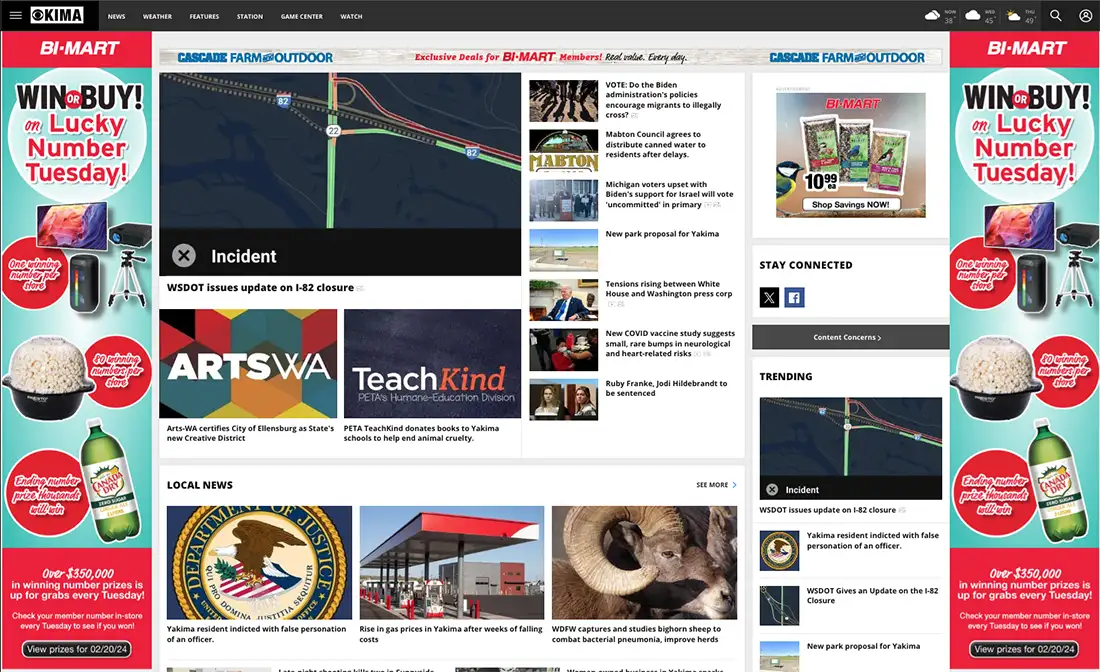Open Trending 'WSDOT Gives an Update on the I-82 Closure'
This screenshot has height=672, width=1100.
[x=872, y=596]
